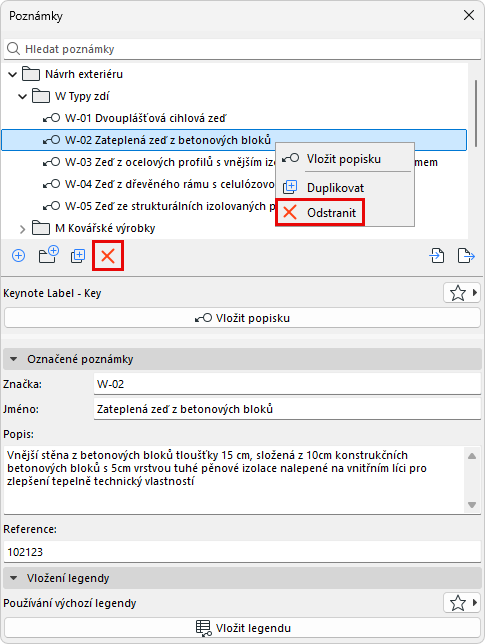Click the Značka field with W-02
The width and height of the screenshot is (485, 644).
[287, 384]
